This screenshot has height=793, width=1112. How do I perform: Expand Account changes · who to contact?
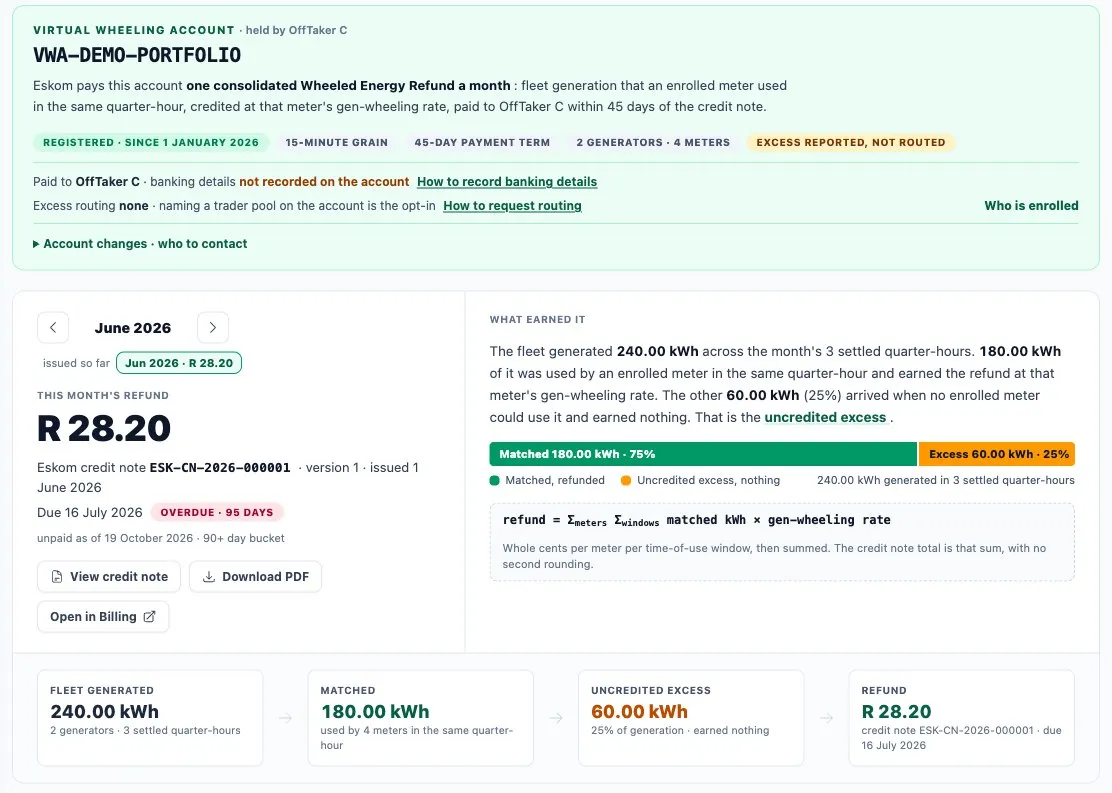[140, 243]
